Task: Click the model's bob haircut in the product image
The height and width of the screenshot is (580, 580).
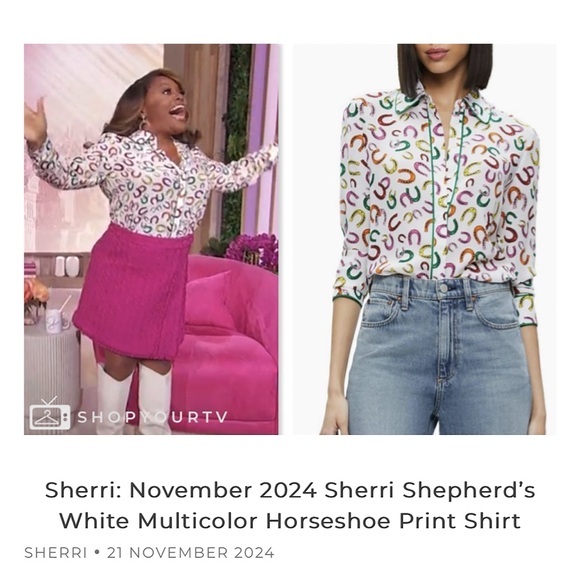Action: [445, 68]
